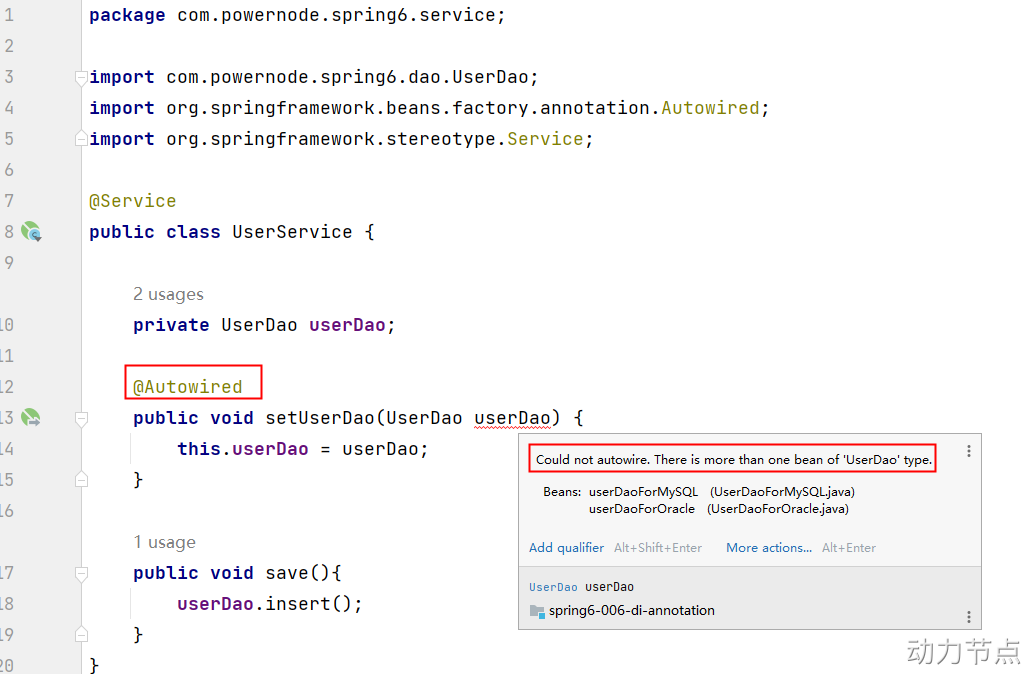Click the Spring bean gutter icon beside class UserService
The width and height of the screenshot is (1030, 674).
31,232
